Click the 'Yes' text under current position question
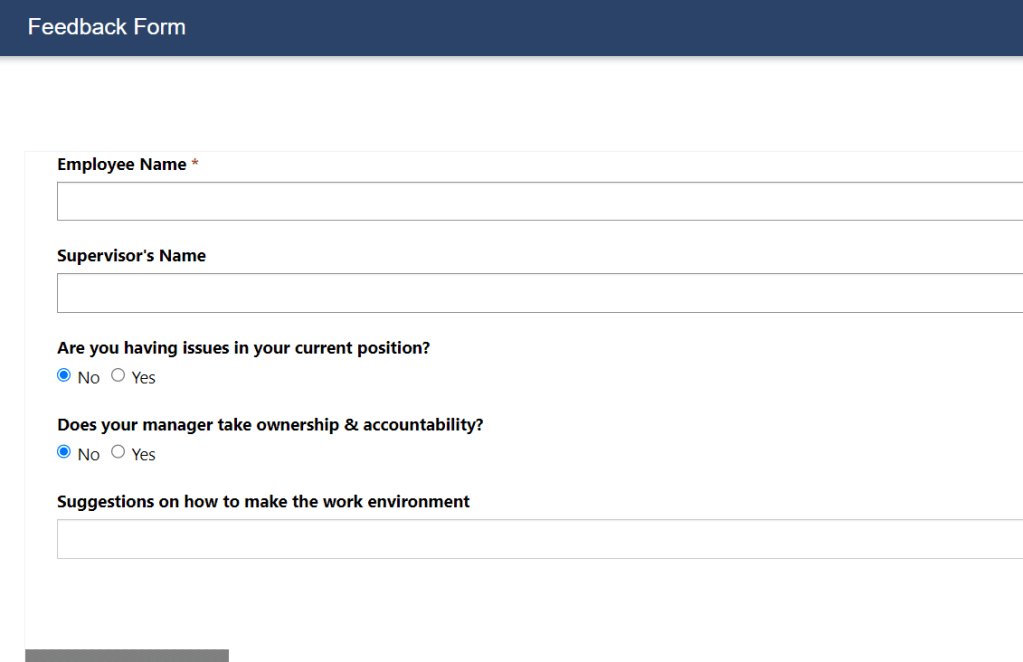Viewport: 1023px width, 662px height. point(144,378)
